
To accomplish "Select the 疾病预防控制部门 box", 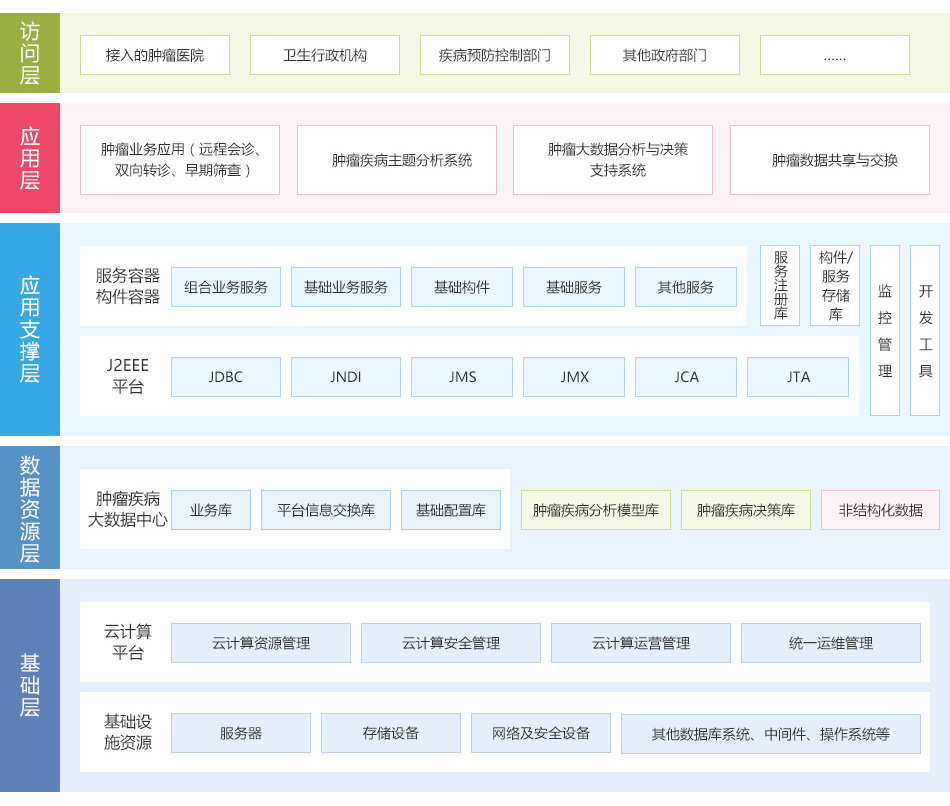I will point(494,55).
